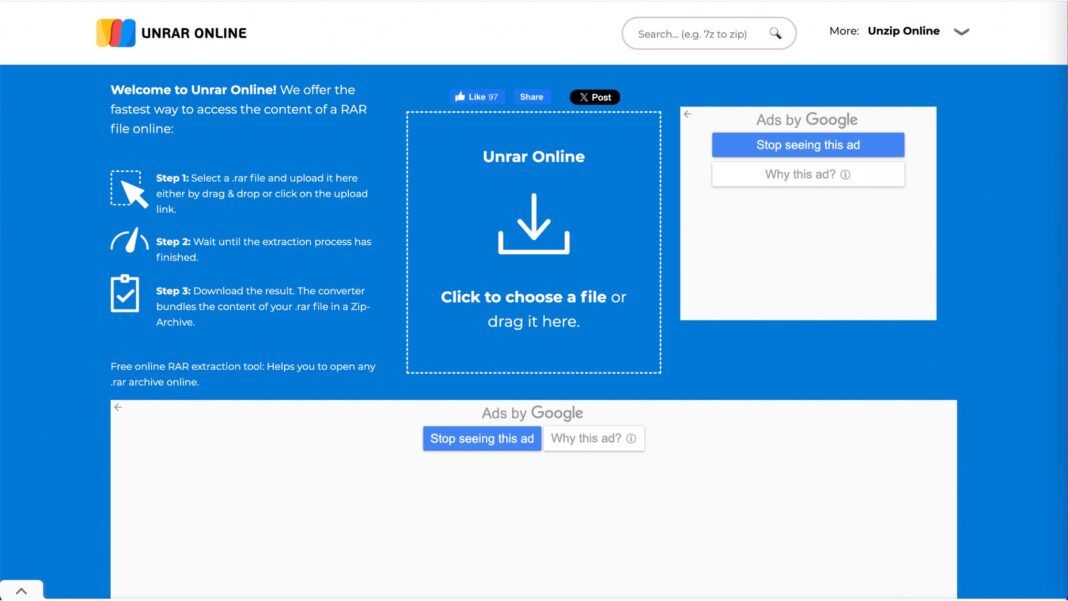Click the cursor arrow icon for Step 1
Viewport: 1068px width, 601px height.
tap(129, 188)
